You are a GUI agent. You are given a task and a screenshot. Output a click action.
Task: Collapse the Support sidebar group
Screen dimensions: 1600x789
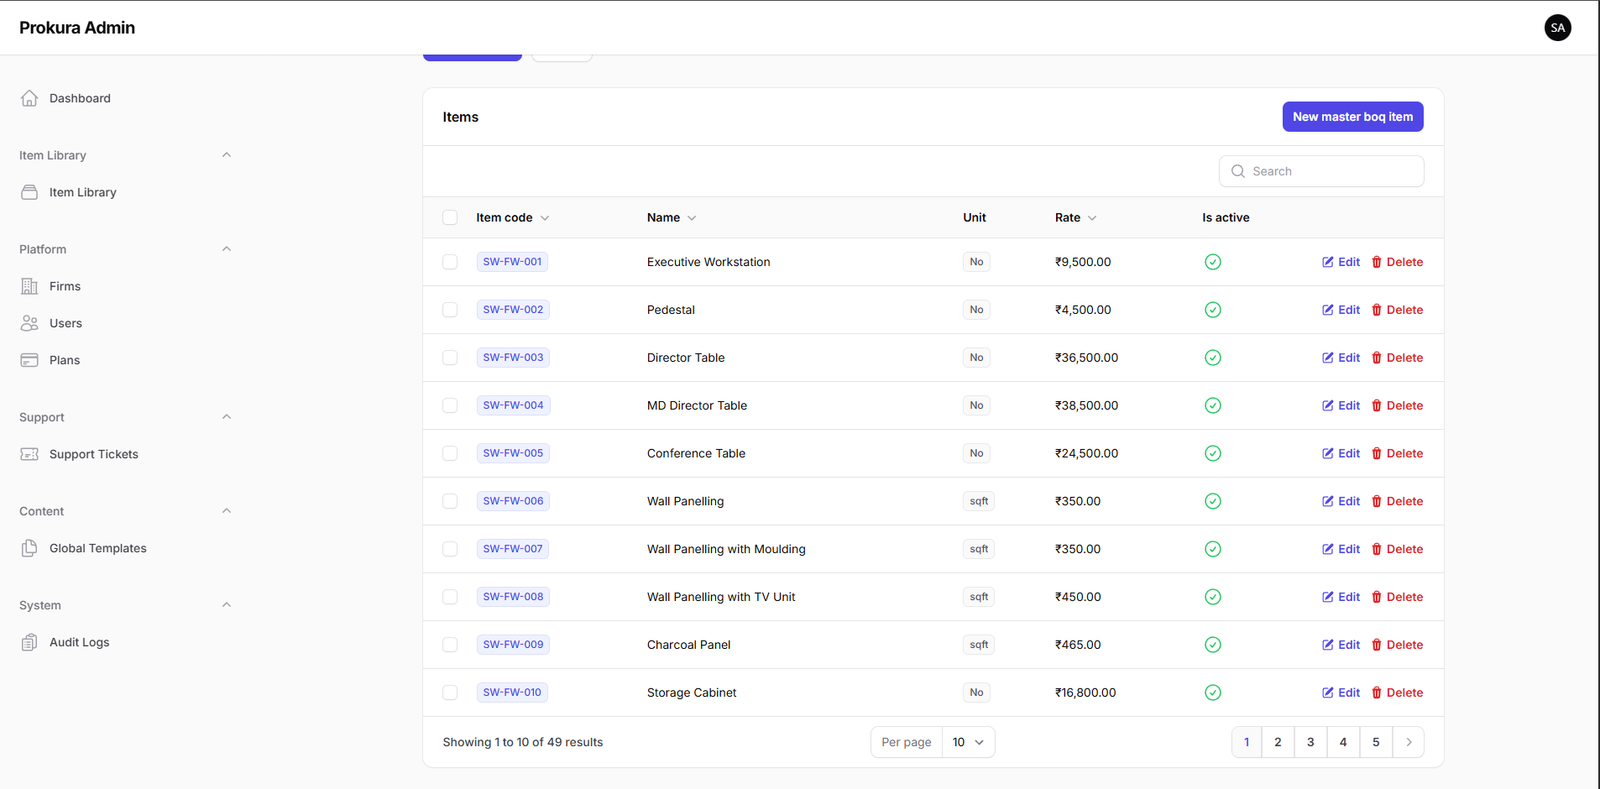(x=226, y=417)
